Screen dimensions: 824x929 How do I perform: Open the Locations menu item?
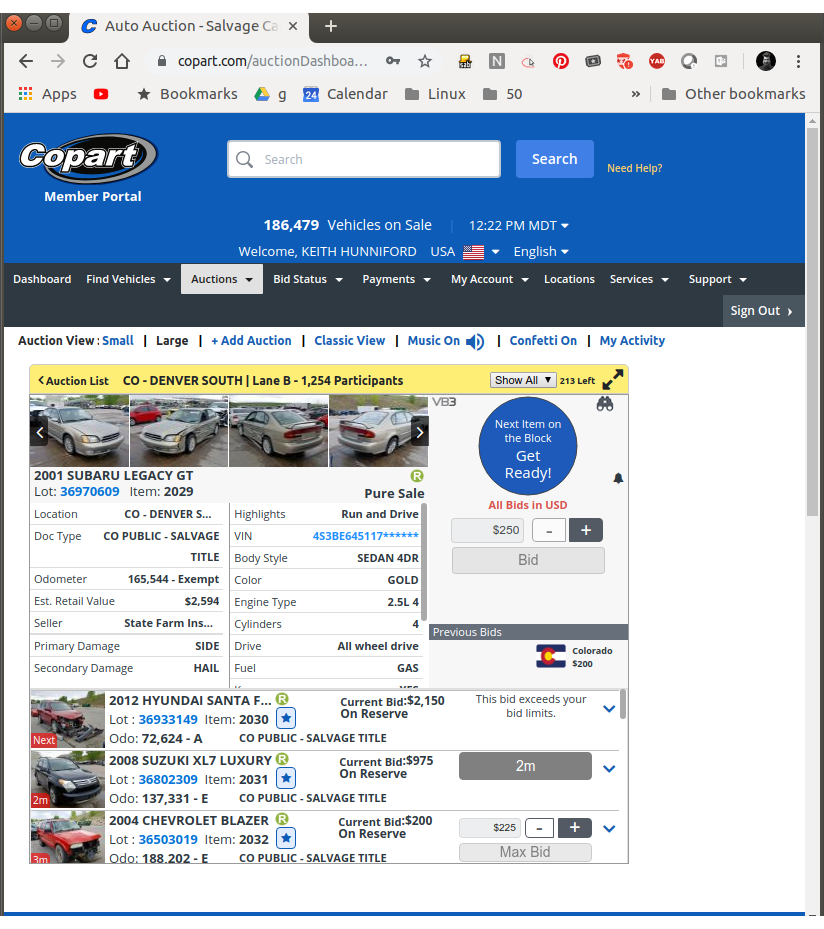point(569,279)
